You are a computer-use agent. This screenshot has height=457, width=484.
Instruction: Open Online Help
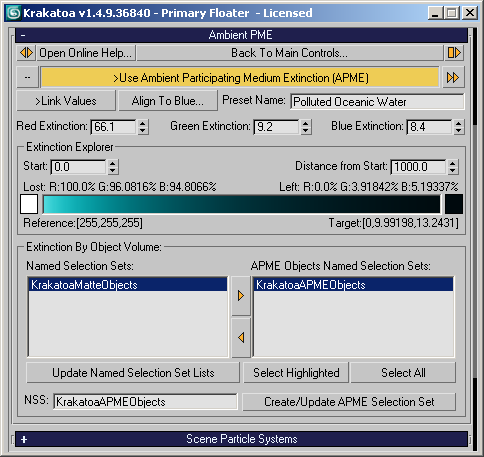[86, 53]
